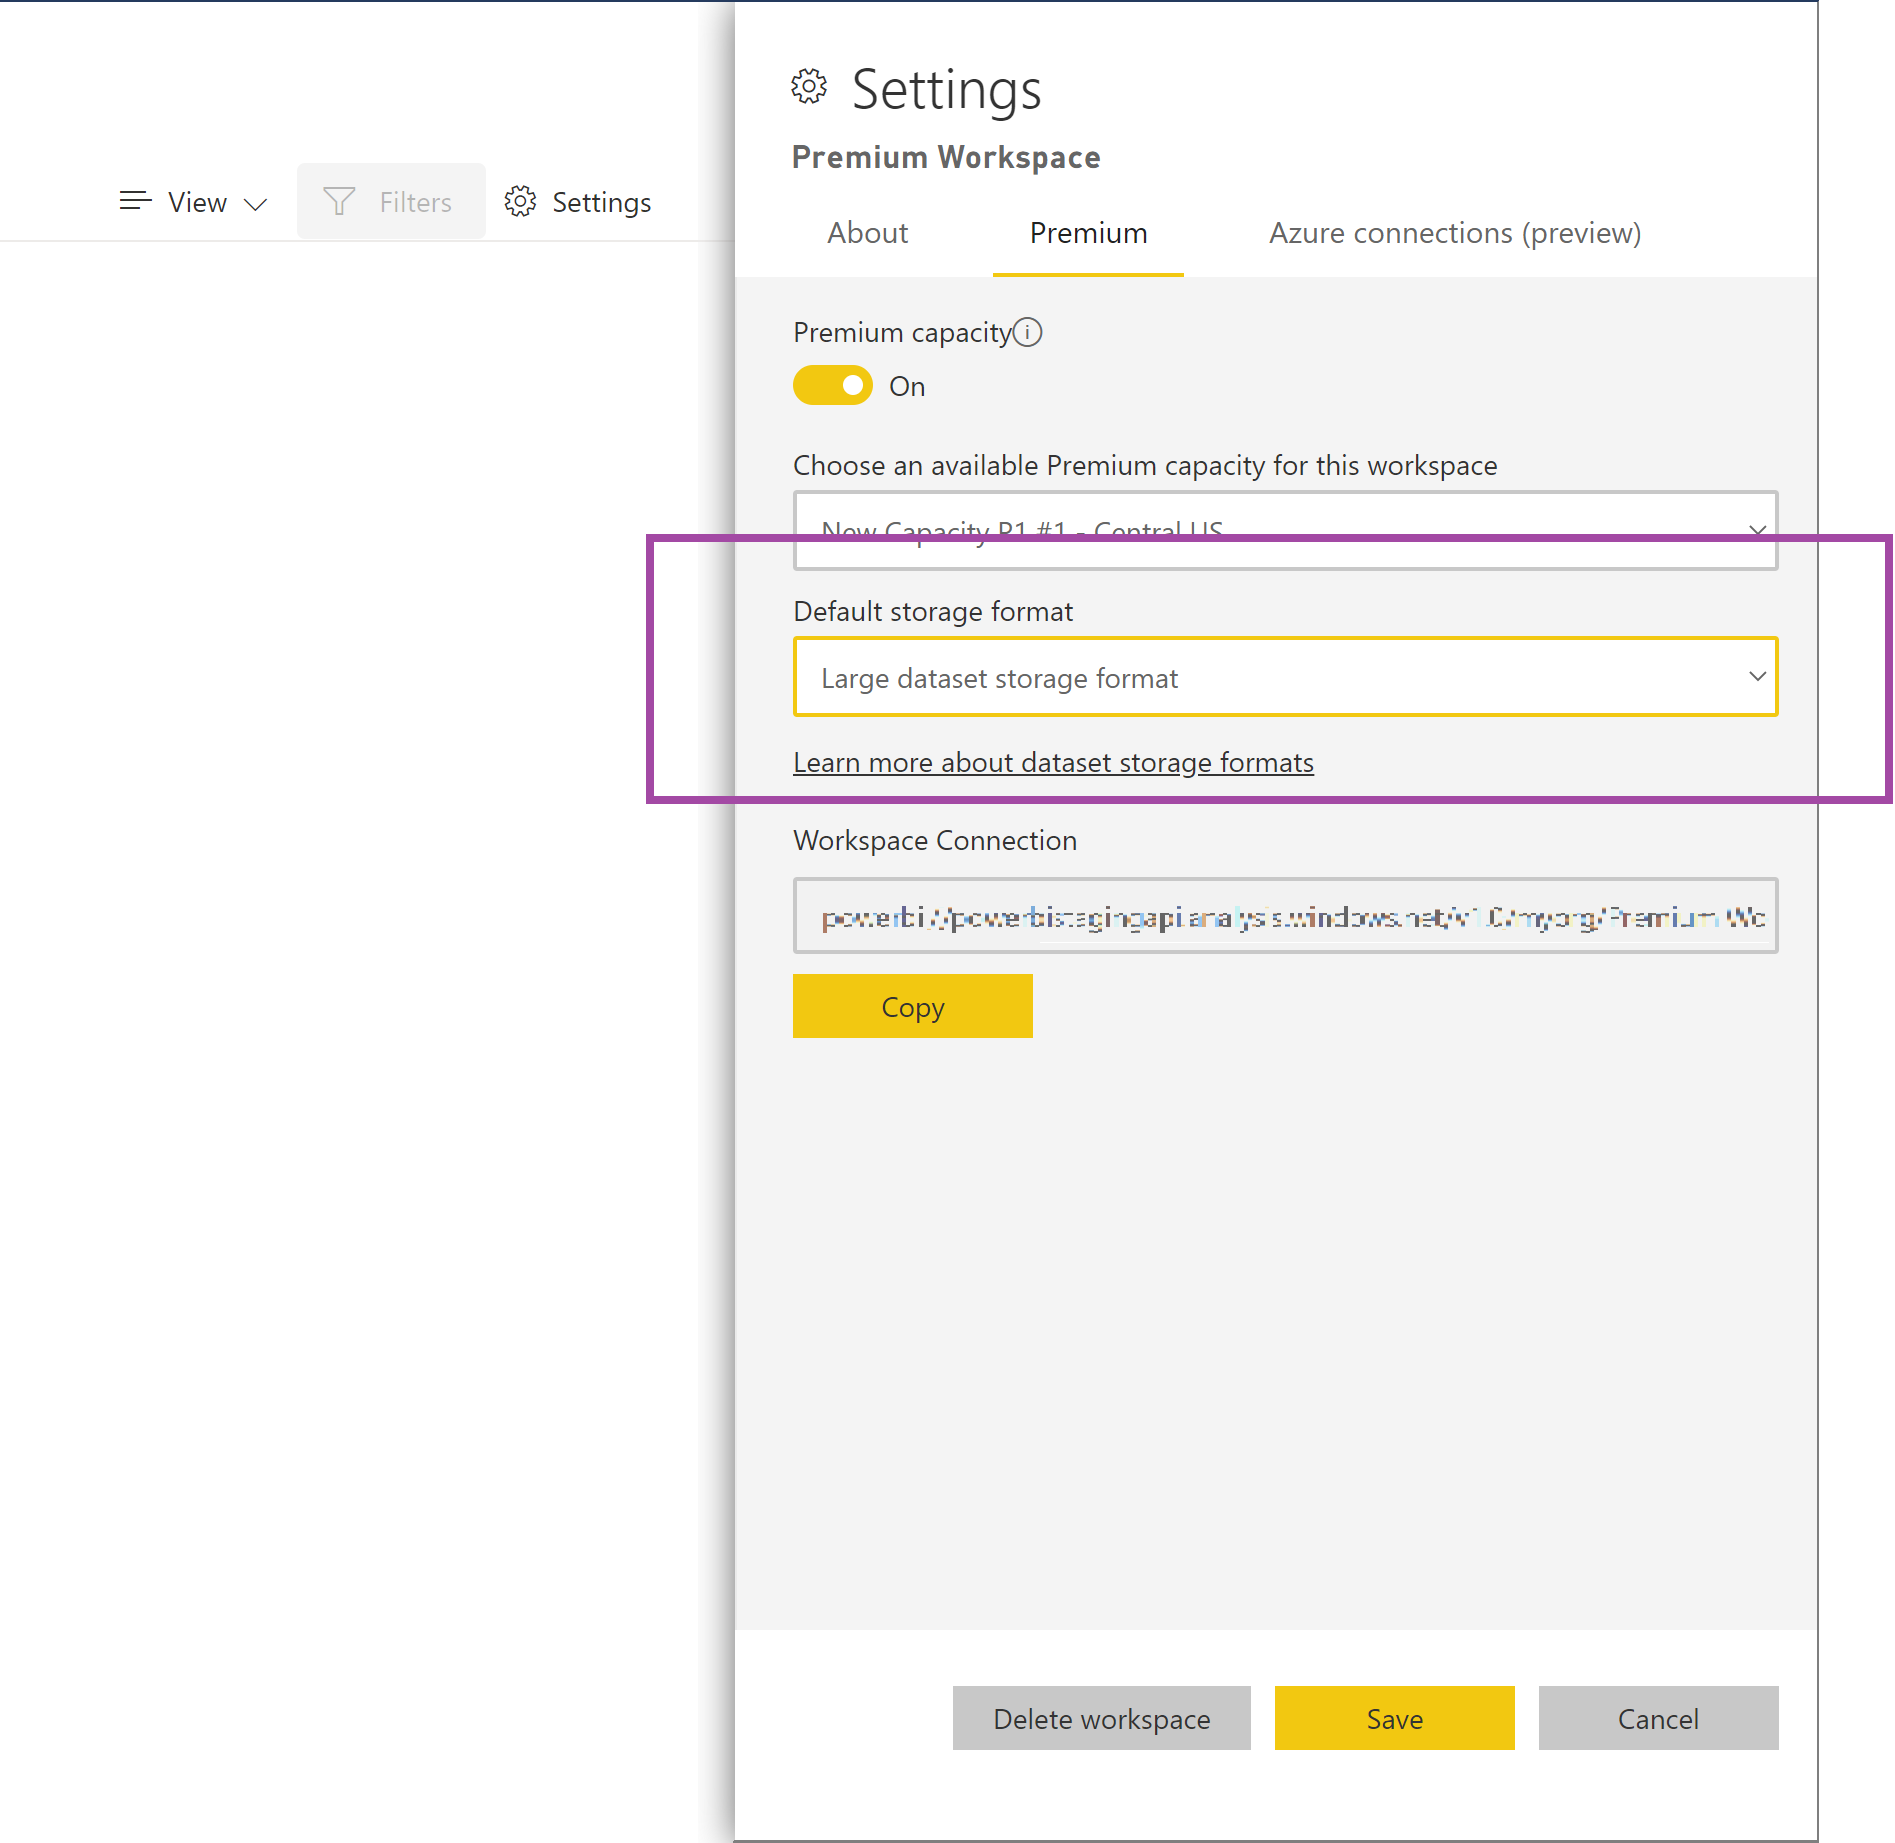Click Learn more about dataset storage formats
The image size is (1895, 1843).
[1053, 762]
